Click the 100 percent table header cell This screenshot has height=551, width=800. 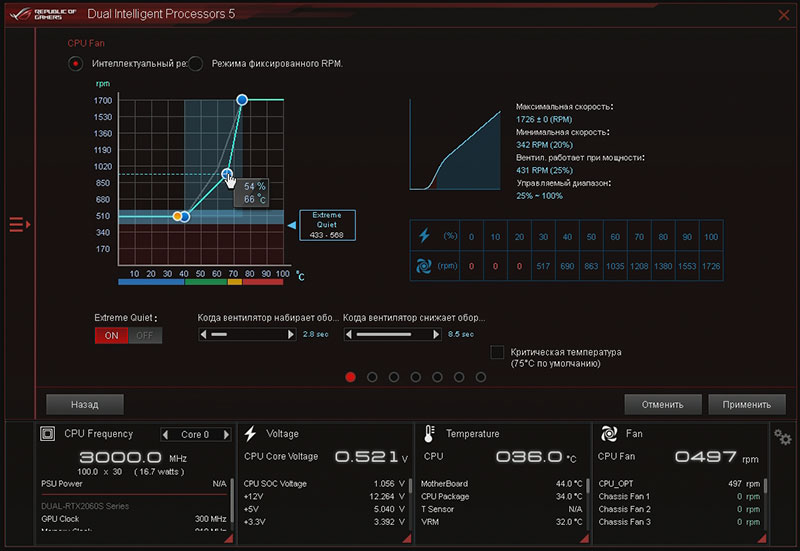(x=711, y=237)
